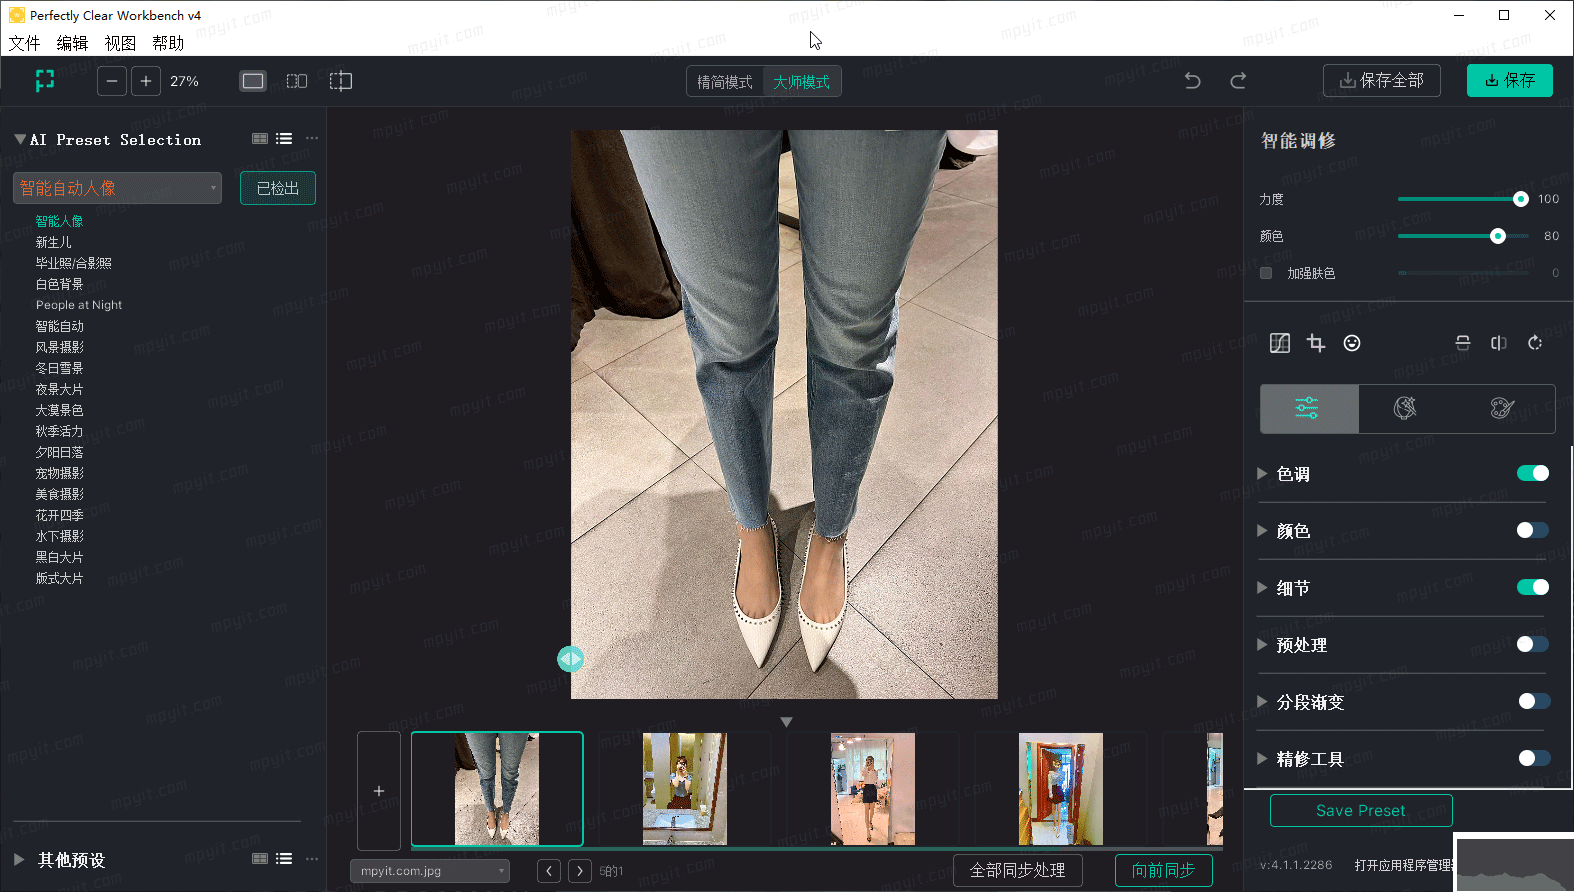Expand the 其他预设 section
This screenshot has width=1574, height=892.
click(x=20, y=860)
